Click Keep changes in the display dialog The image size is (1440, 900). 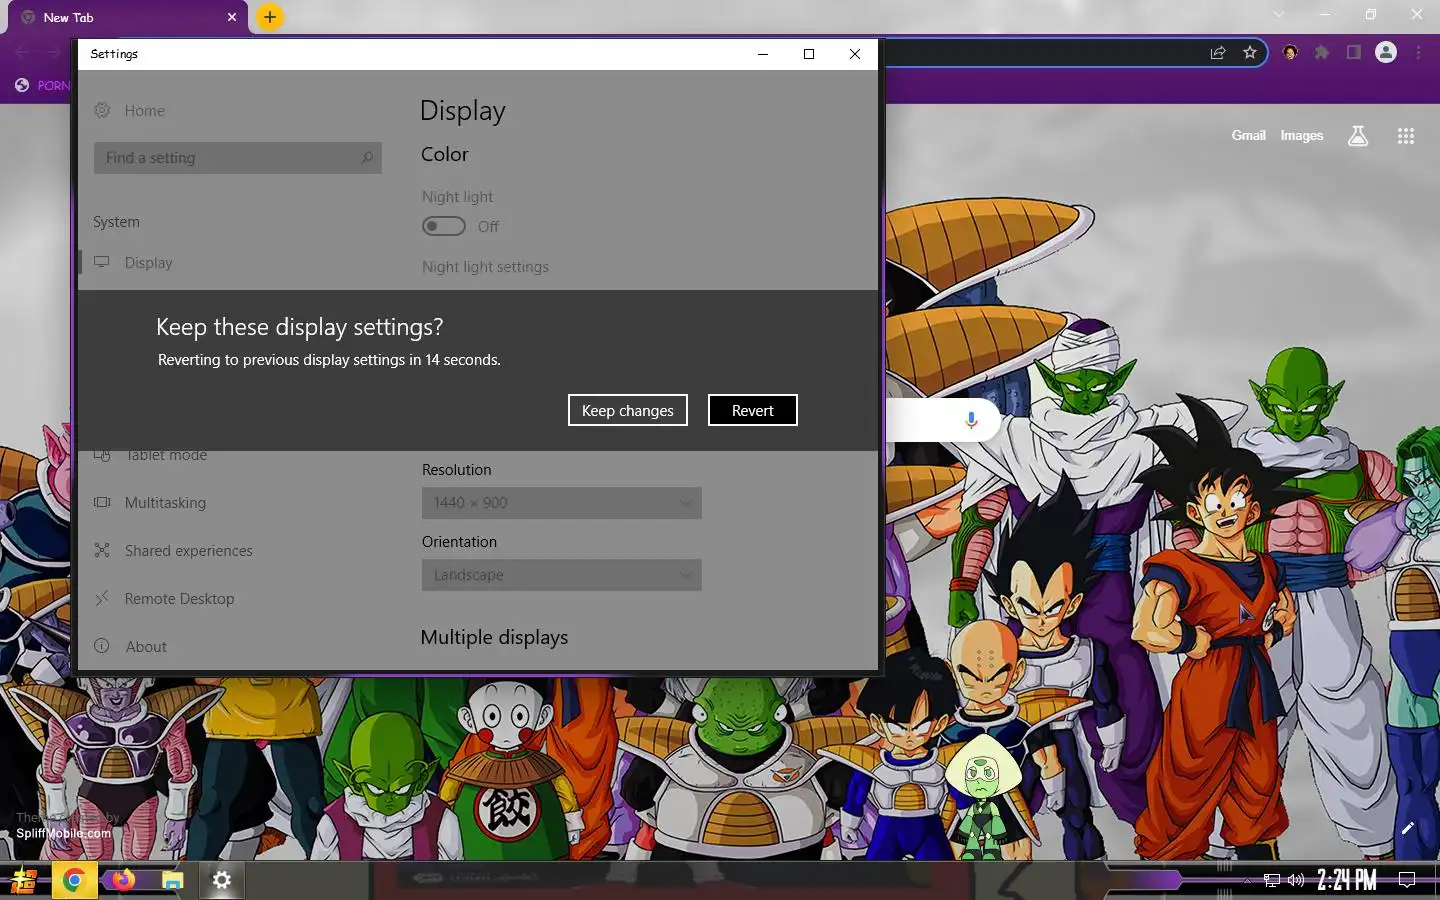coord(627,410)
